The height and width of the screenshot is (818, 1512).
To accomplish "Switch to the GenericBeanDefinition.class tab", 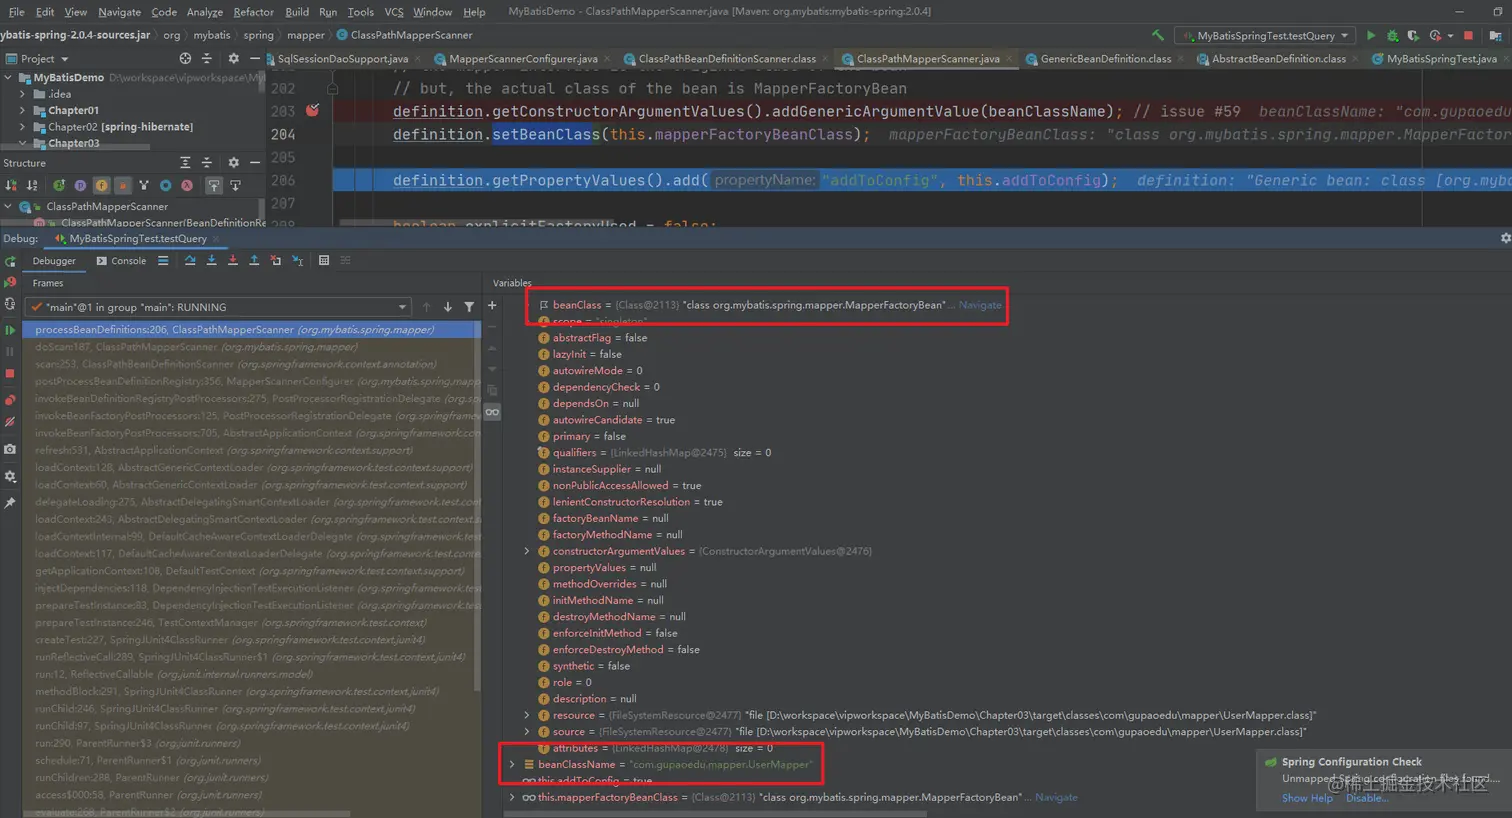I will click(x=1106, y=59).
